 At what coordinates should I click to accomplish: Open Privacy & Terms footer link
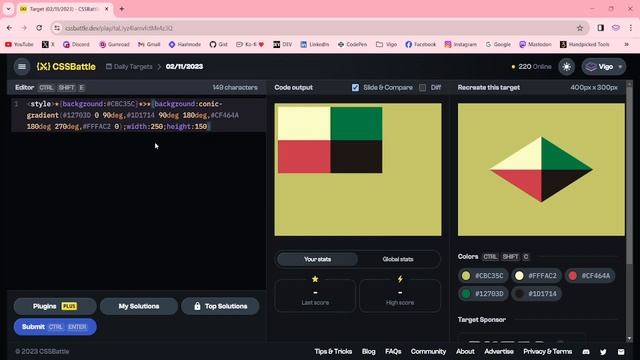click(x=548, y=351)
